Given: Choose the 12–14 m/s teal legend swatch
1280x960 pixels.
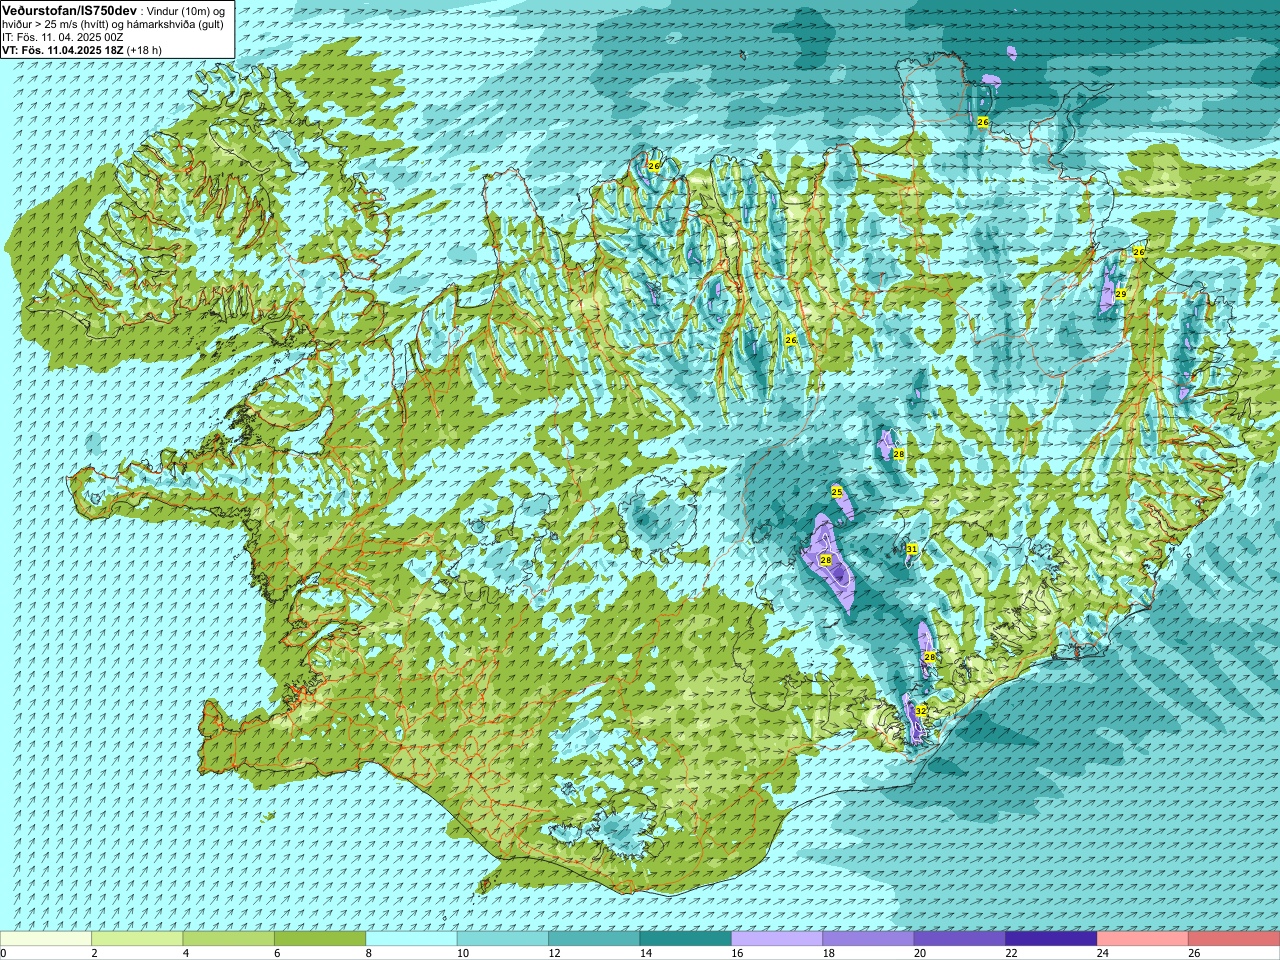Looking at the screenshot, I should pos(594,939).
